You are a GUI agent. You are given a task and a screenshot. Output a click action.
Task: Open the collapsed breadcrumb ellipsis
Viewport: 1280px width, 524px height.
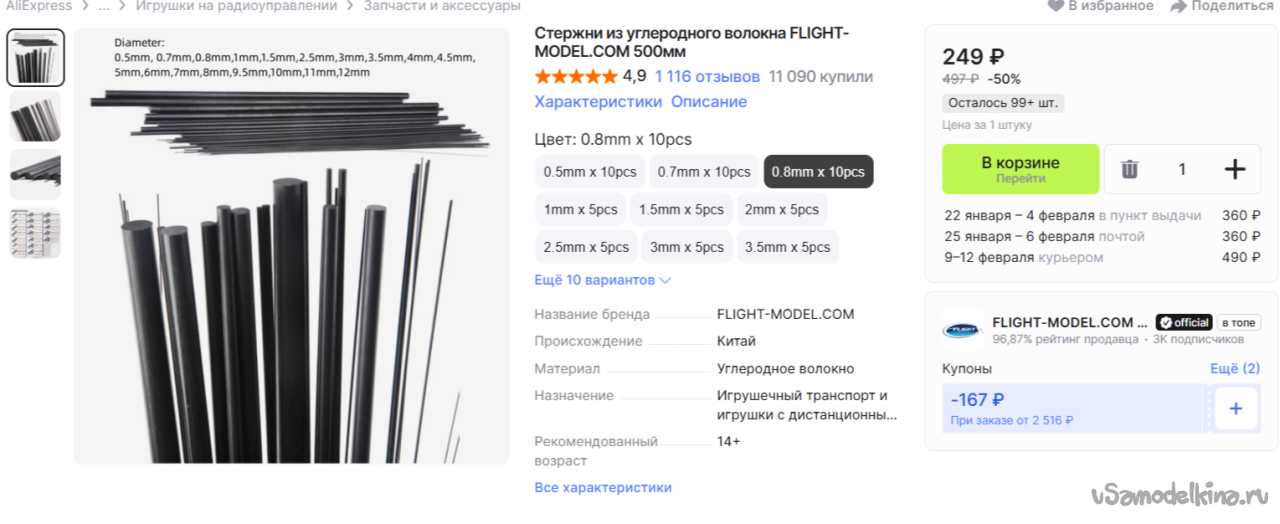[x=104, y=6]
